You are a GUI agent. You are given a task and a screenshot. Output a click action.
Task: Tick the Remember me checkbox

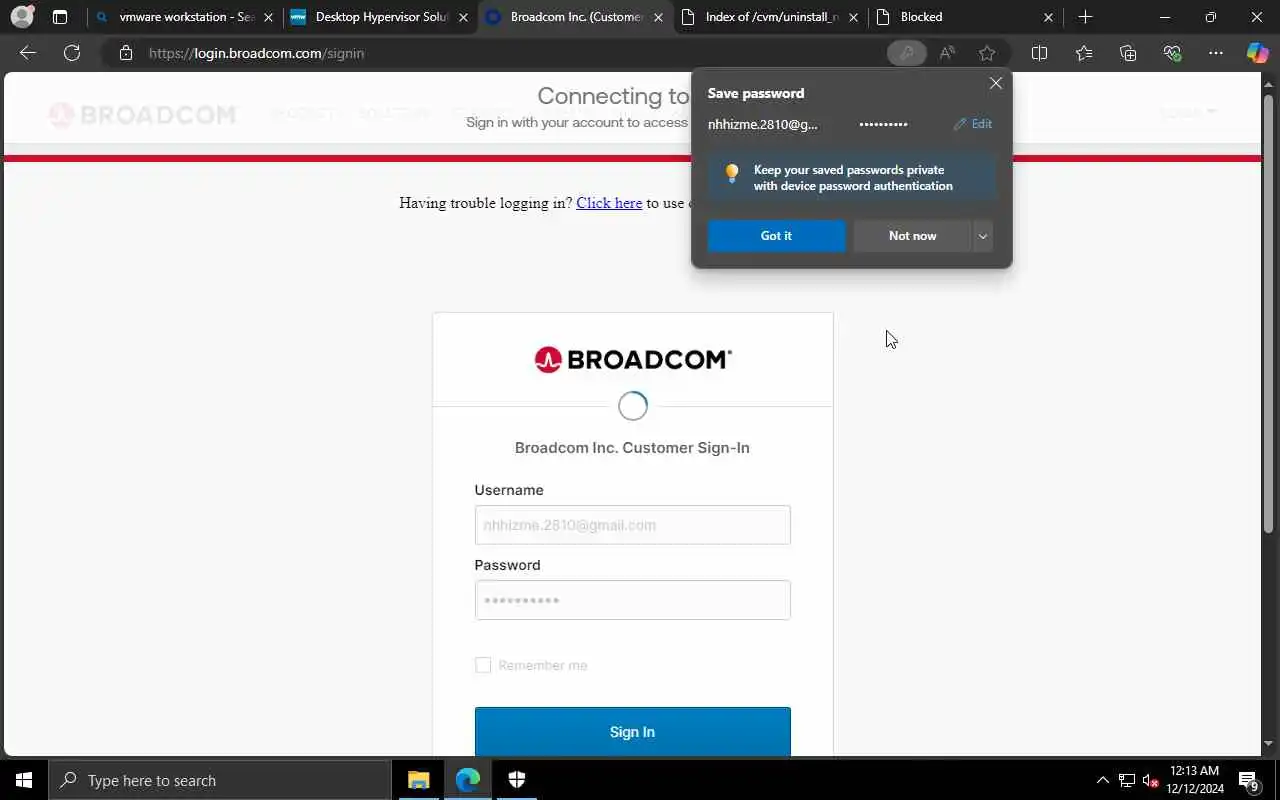tap(483, 665)
